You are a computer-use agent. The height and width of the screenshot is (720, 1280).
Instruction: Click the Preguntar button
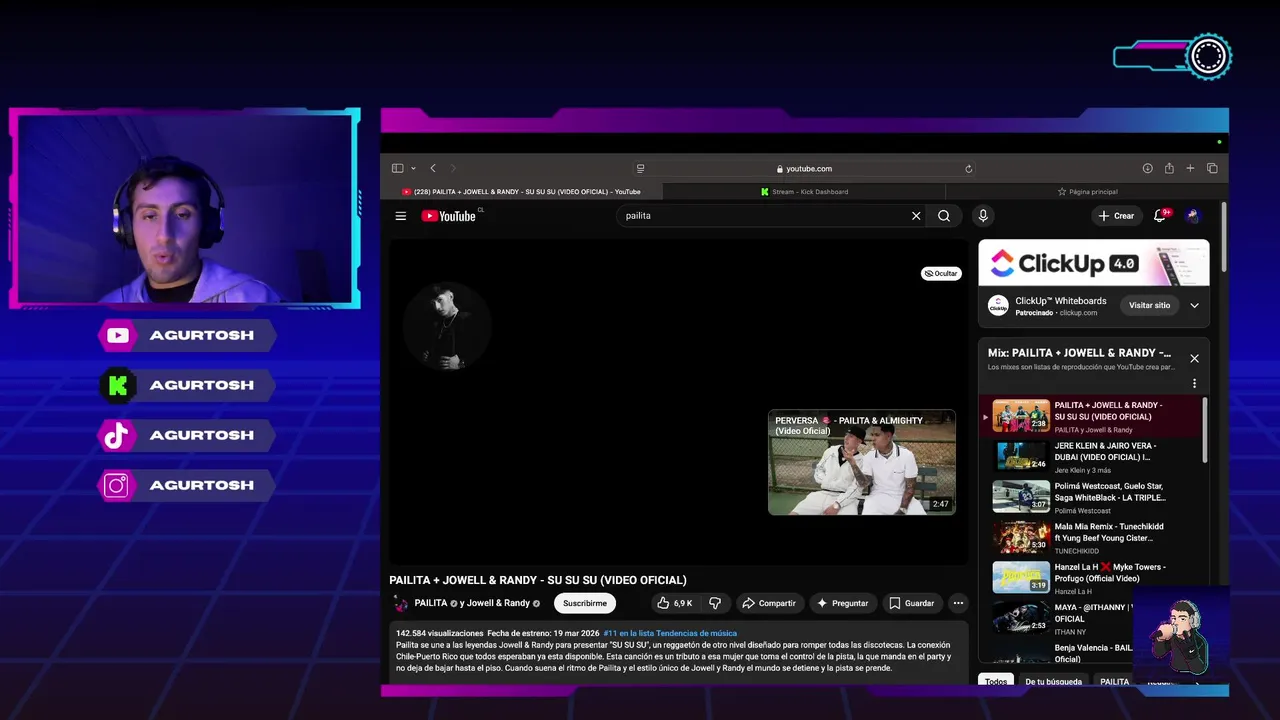coord(843,603)
